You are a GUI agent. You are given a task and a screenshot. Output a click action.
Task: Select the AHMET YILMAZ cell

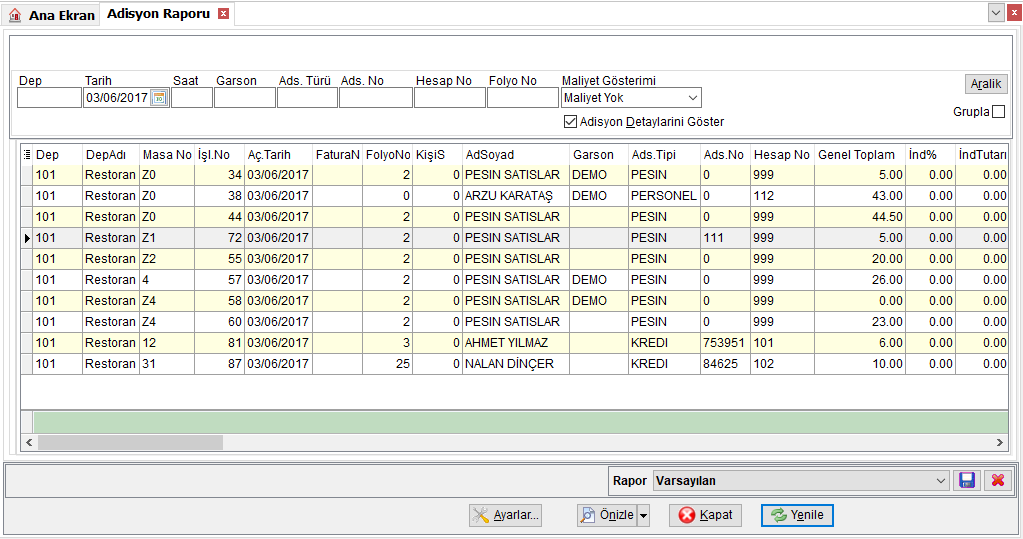point(515,343)
